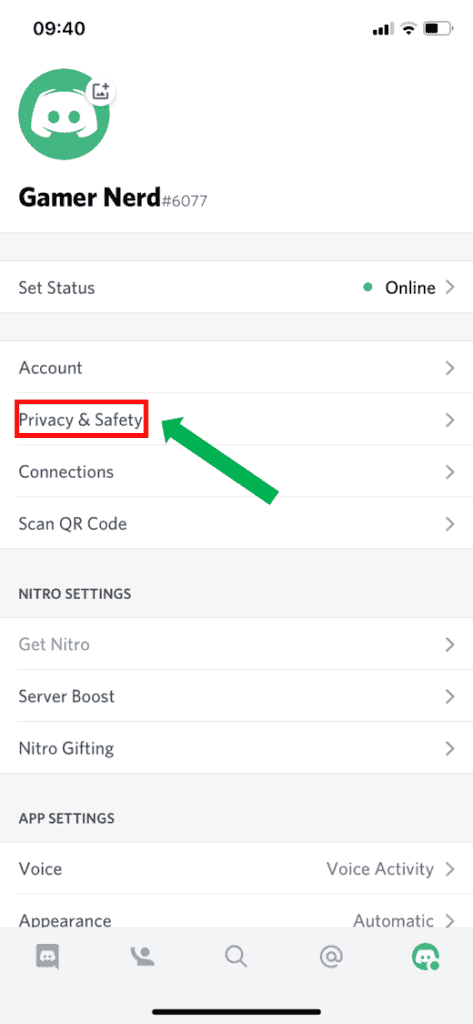Screen dimensions: 473x1024
Task: Open Get Nitro
Action: click(x=236, y=644)
